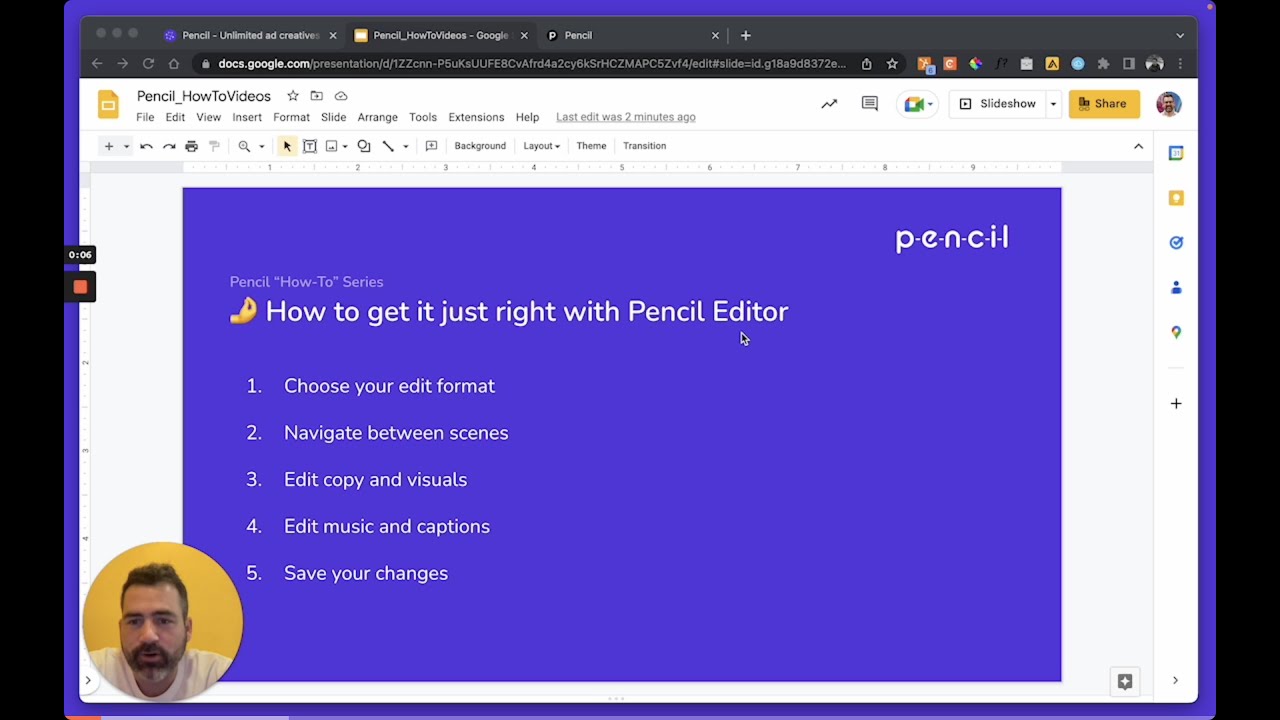Click the Transition button

[644, 146]
